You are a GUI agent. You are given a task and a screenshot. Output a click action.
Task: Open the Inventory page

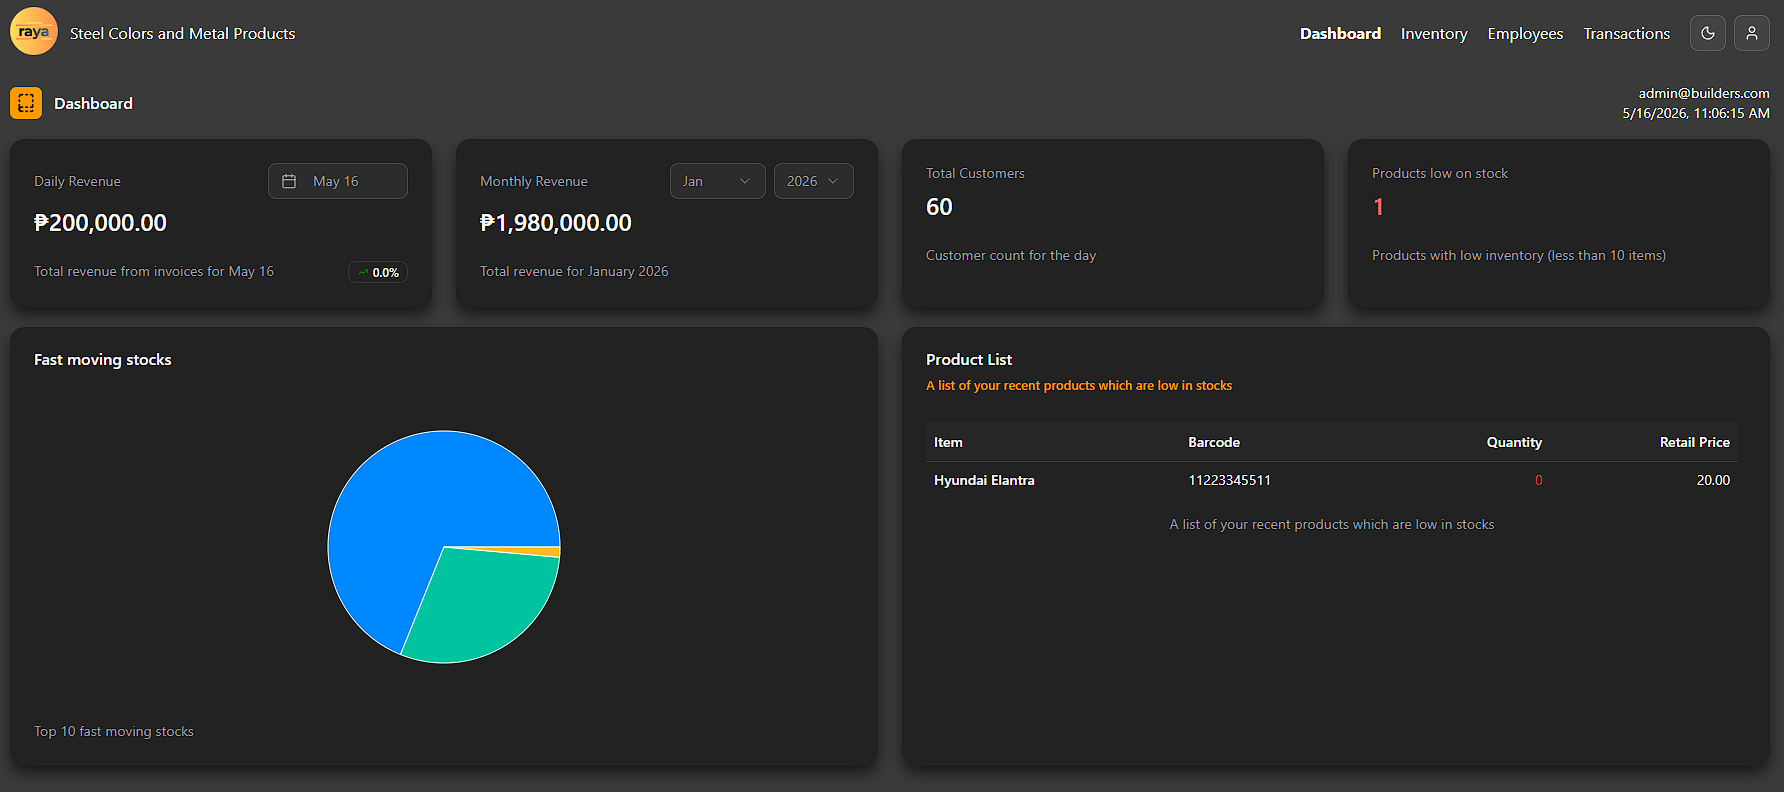pyautogui.click(x=1434, y=33)
